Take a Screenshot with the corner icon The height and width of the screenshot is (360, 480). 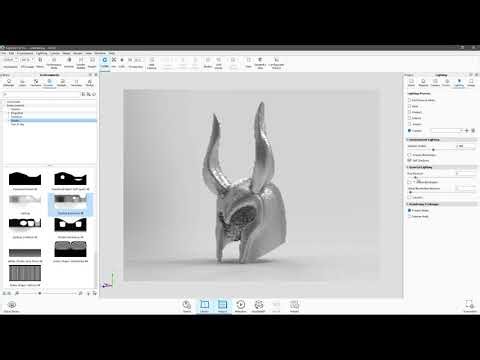(470, 306)
